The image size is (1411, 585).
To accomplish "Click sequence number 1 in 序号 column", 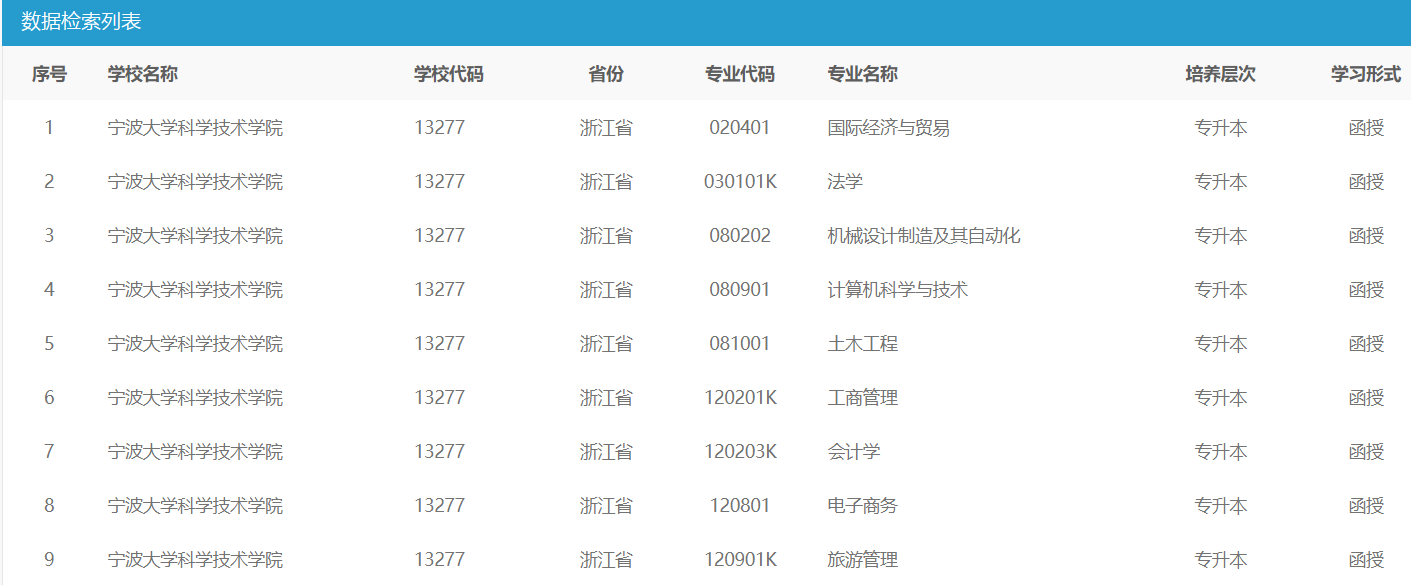I will (49, 128).
